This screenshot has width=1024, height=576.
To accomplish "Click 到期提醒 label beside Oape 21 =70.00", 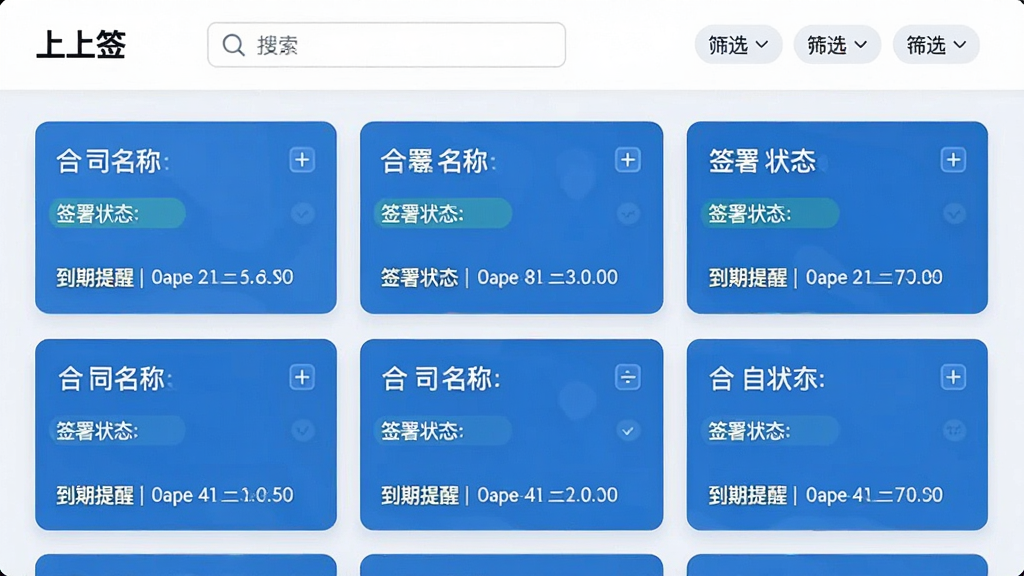I will tap(748, 278).
